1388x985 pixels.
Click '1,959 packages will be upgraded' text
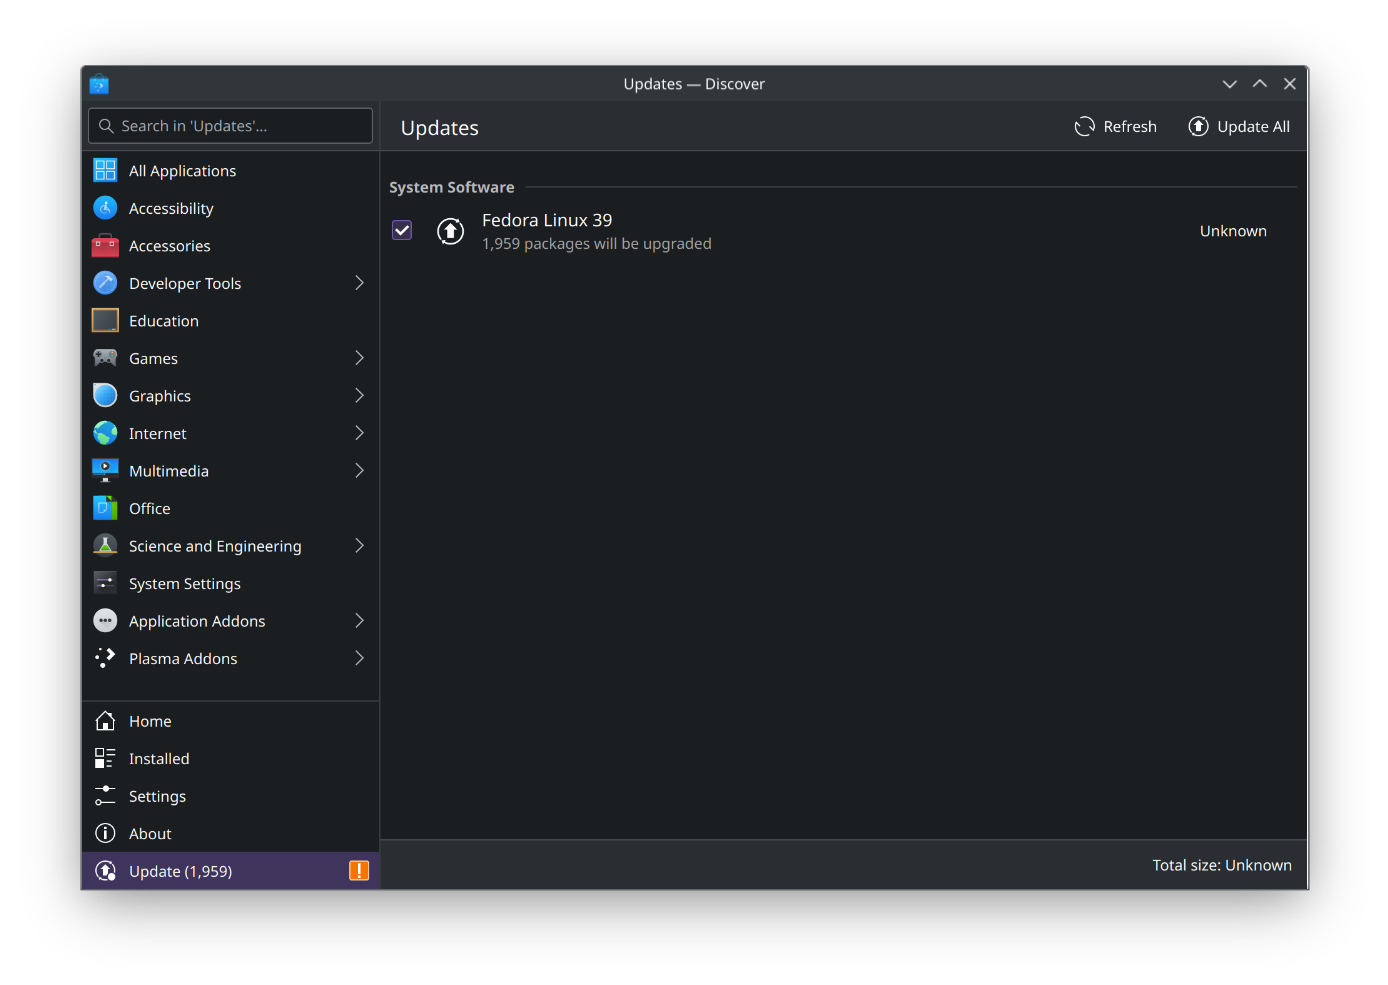pyautogui.click(x=597, y=244)
